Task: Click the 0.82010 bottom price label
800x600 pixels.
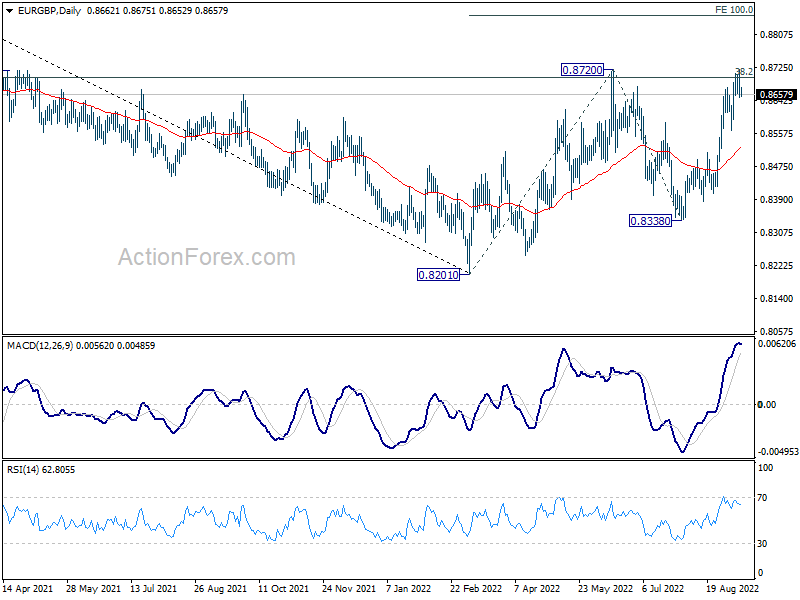Action: (x=438, y=274)
